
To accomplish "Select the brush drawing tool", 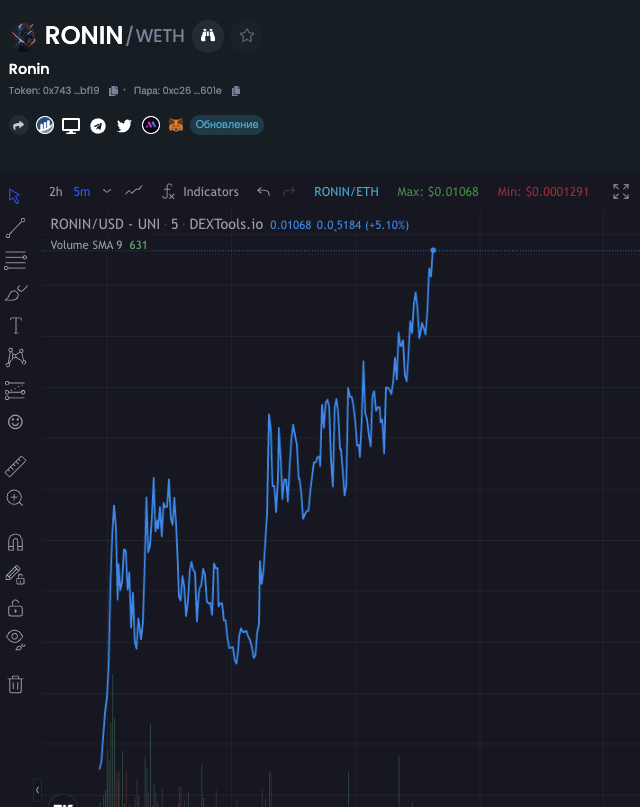I will 15,293.
